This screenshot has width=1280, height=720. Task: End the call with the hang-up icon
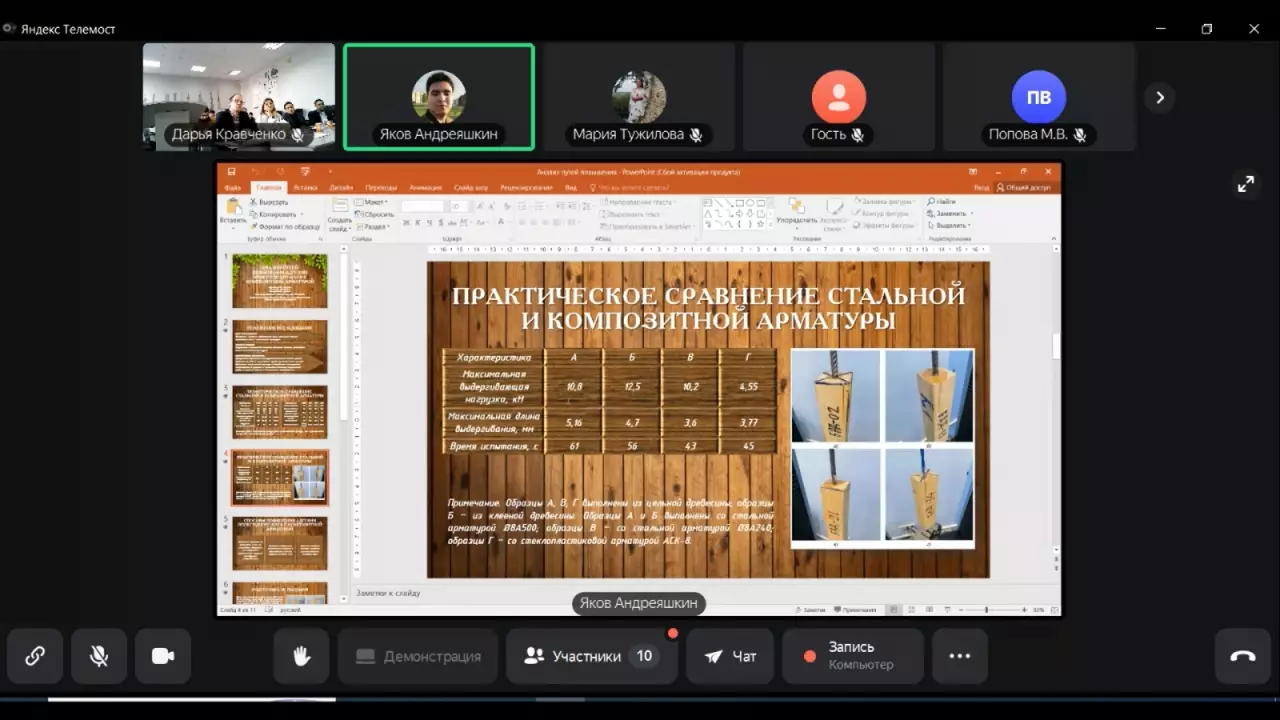pyautogui.click(x=1242, y=656)
